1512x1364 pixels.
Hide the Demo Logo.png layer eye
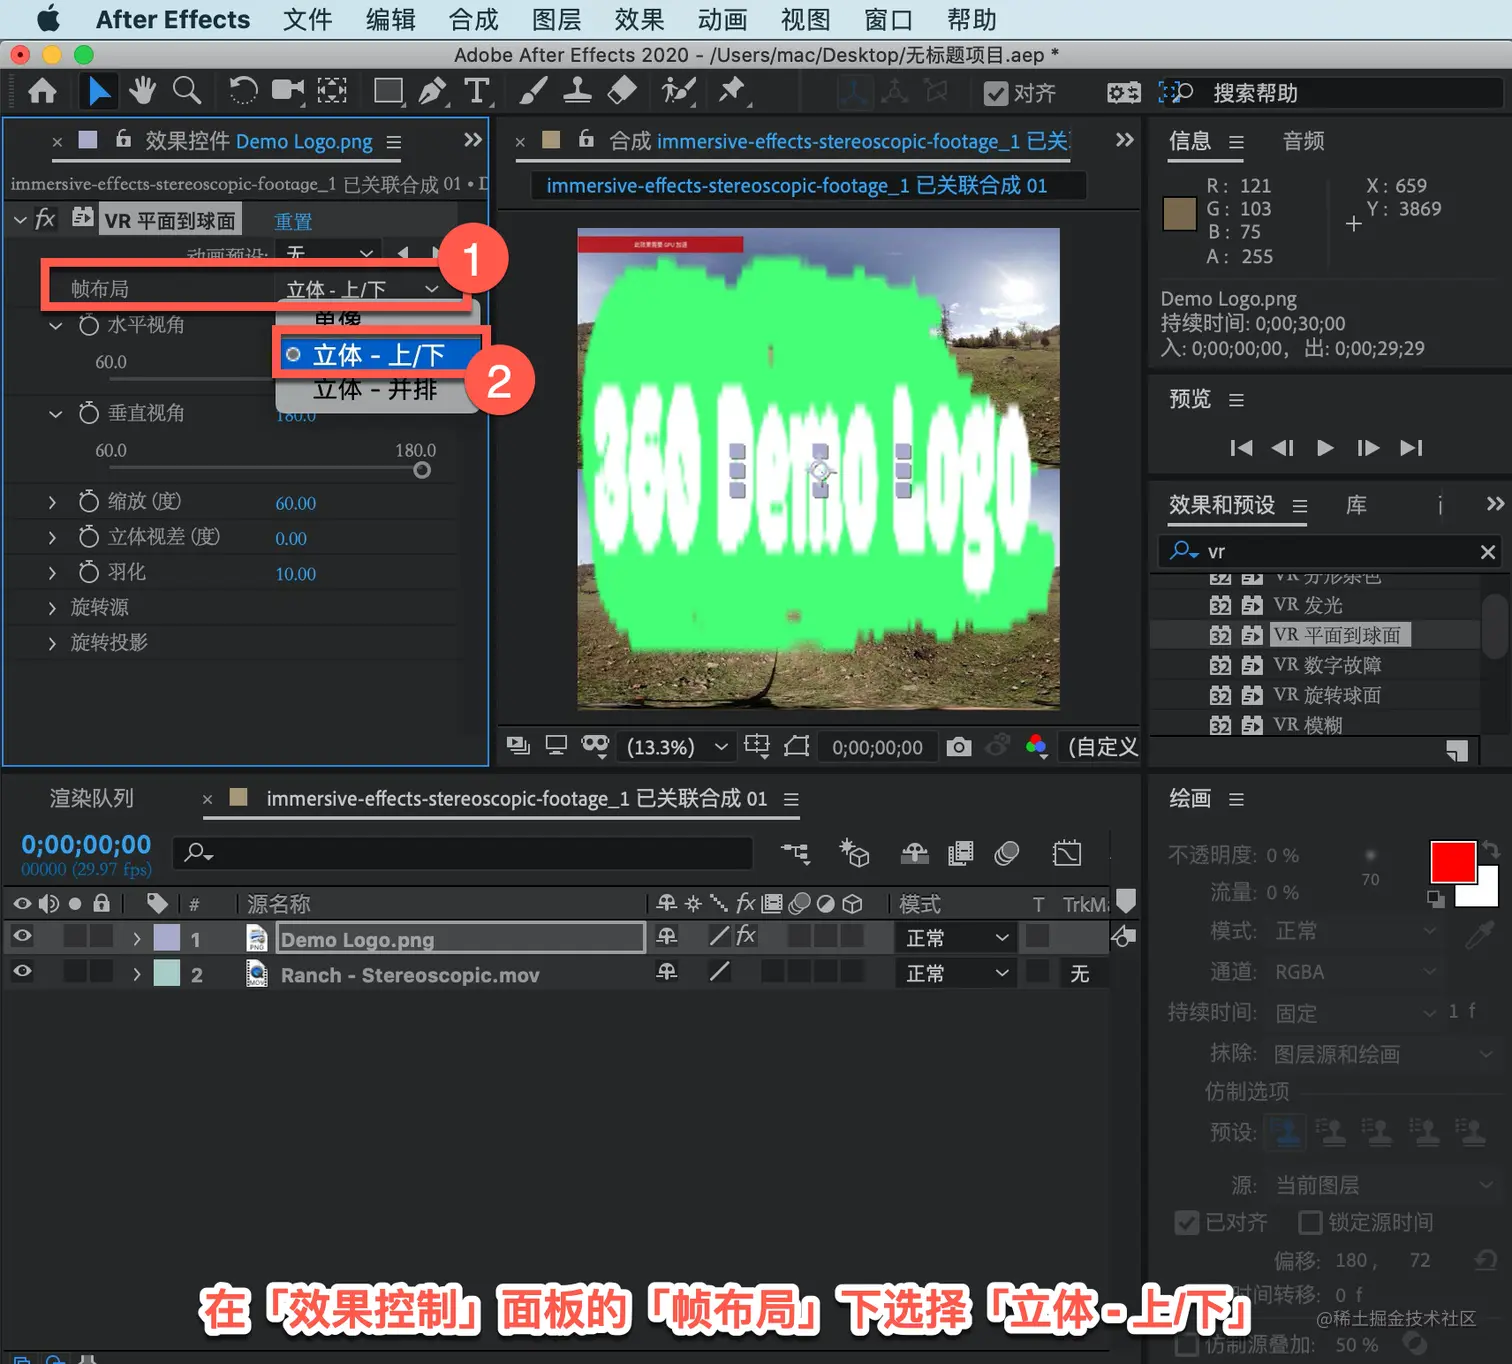click(22, 936)
